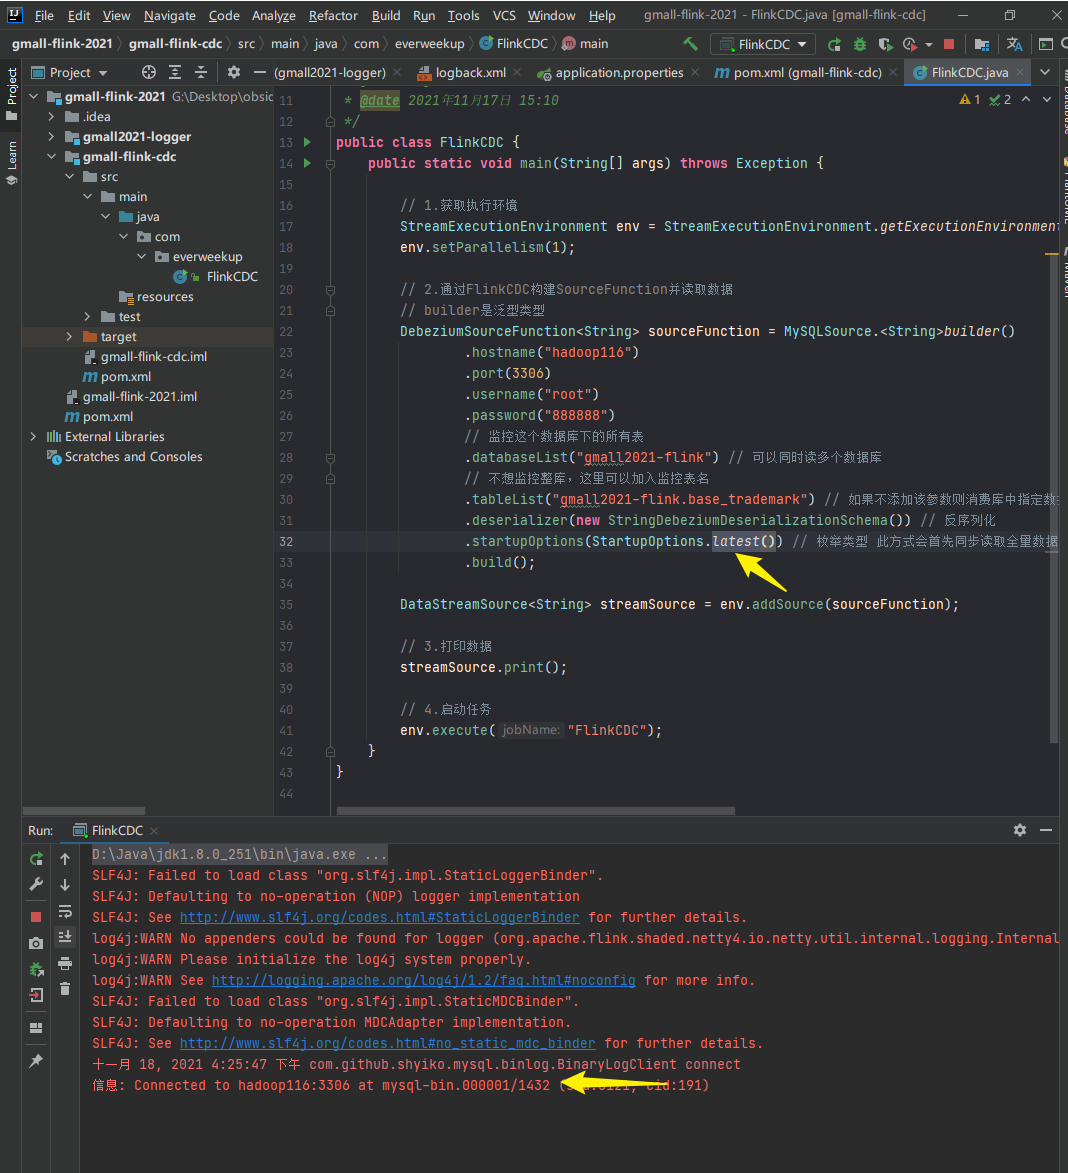This screenshot has height=1173, width=1068.
Task: Click run gutter arrow beside main method
Action: coord(307,163)
